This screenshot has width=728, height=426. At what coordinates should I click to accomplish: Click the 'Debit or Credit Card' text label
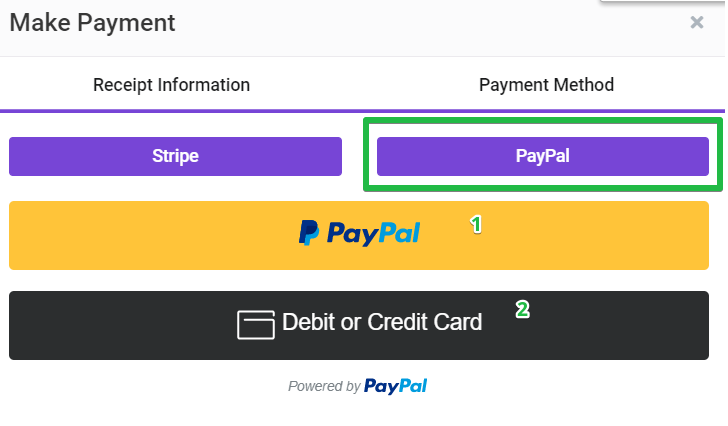382,322
